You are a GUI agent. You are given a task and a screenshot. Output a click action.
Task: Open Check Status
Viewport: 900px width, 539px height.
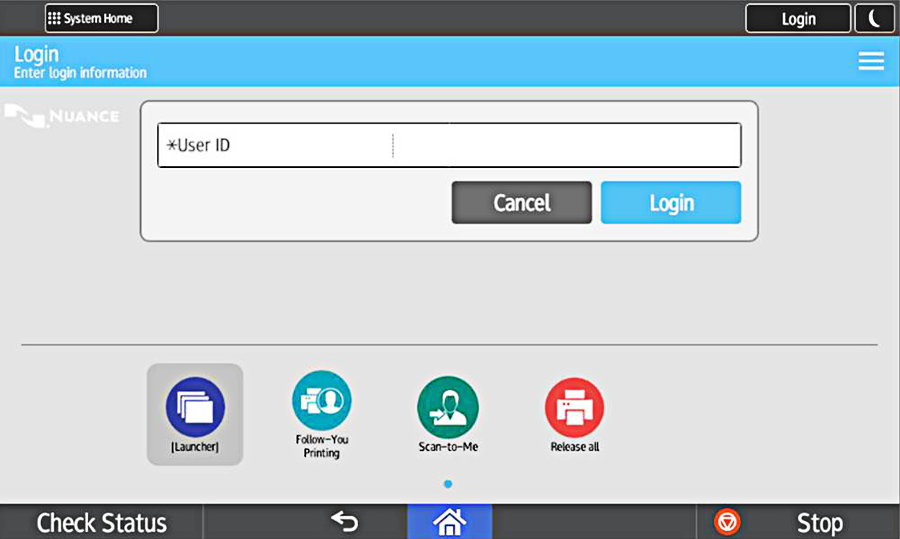coord(101,522)
